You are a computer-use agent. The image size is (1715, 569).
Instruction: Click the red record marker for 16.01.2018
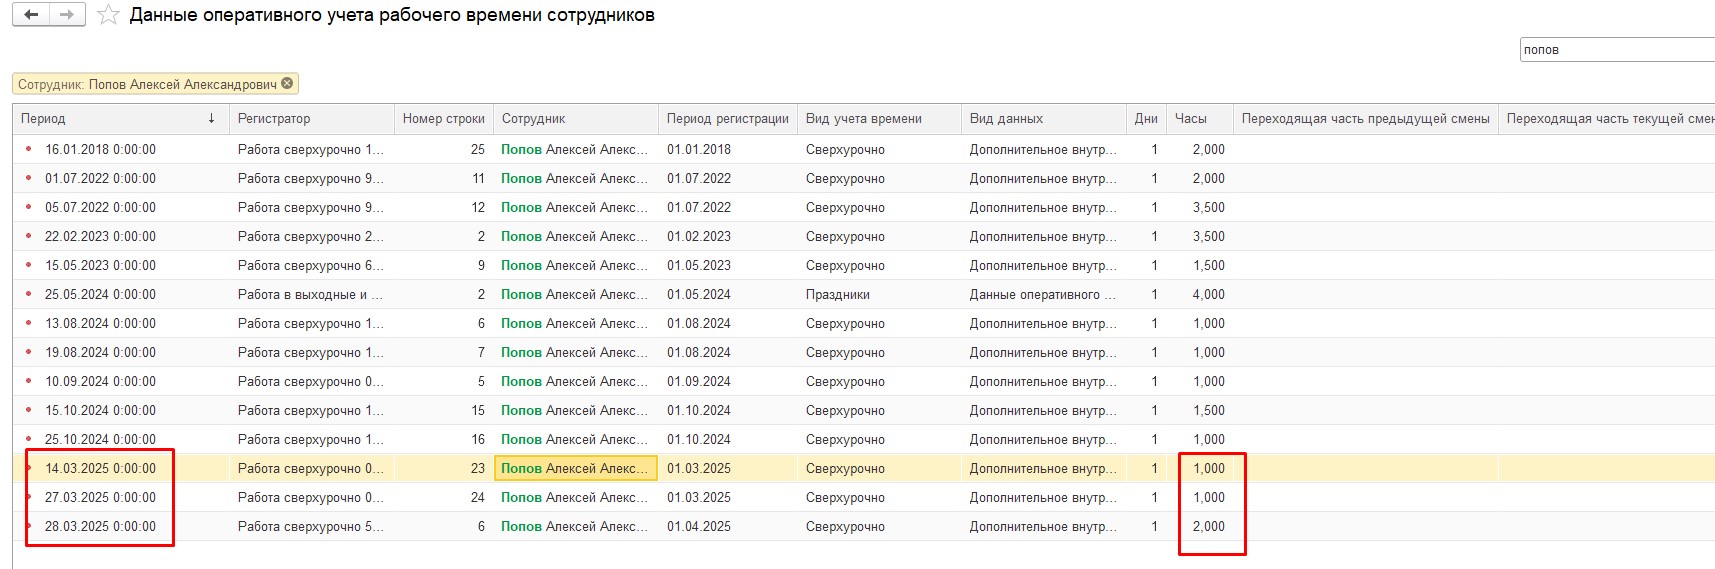[28, 150]
